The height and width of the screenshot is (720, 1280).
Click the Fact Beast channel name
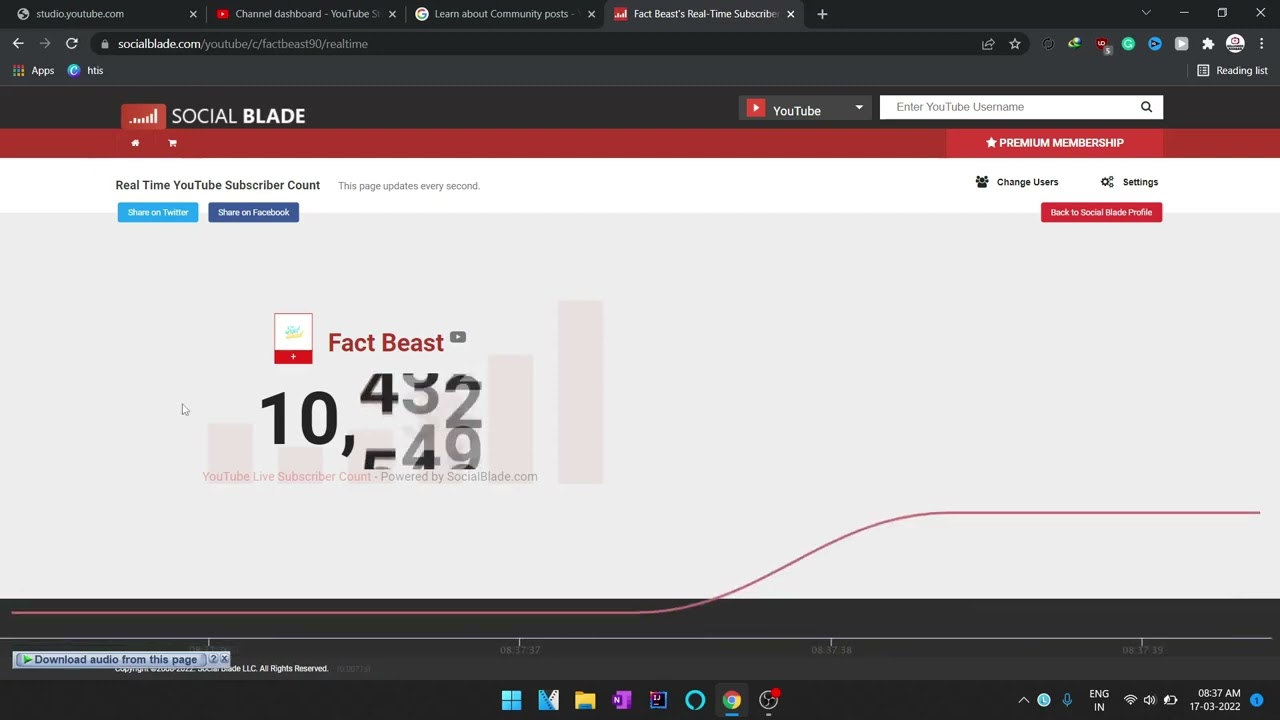click(385, 343)
